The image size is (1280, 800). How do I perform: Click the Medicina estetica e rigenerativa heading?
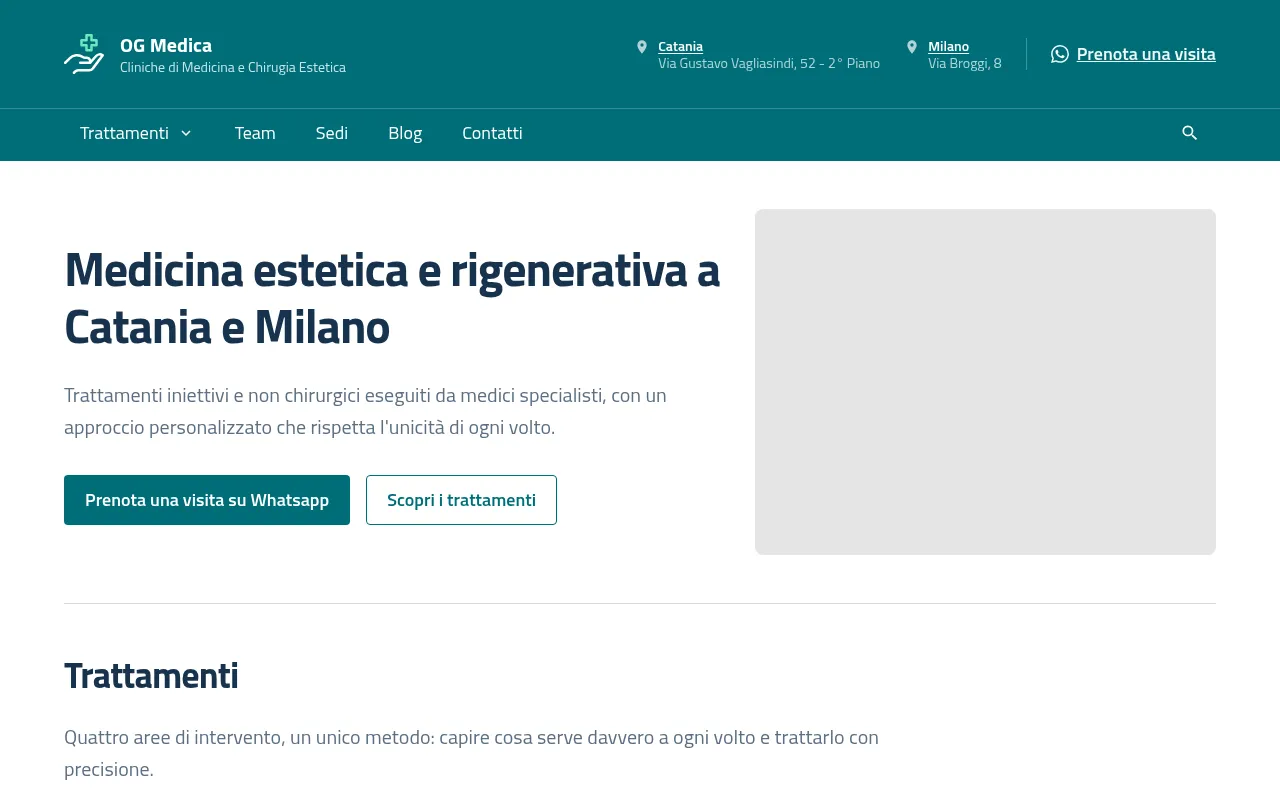tap(392, 298)
